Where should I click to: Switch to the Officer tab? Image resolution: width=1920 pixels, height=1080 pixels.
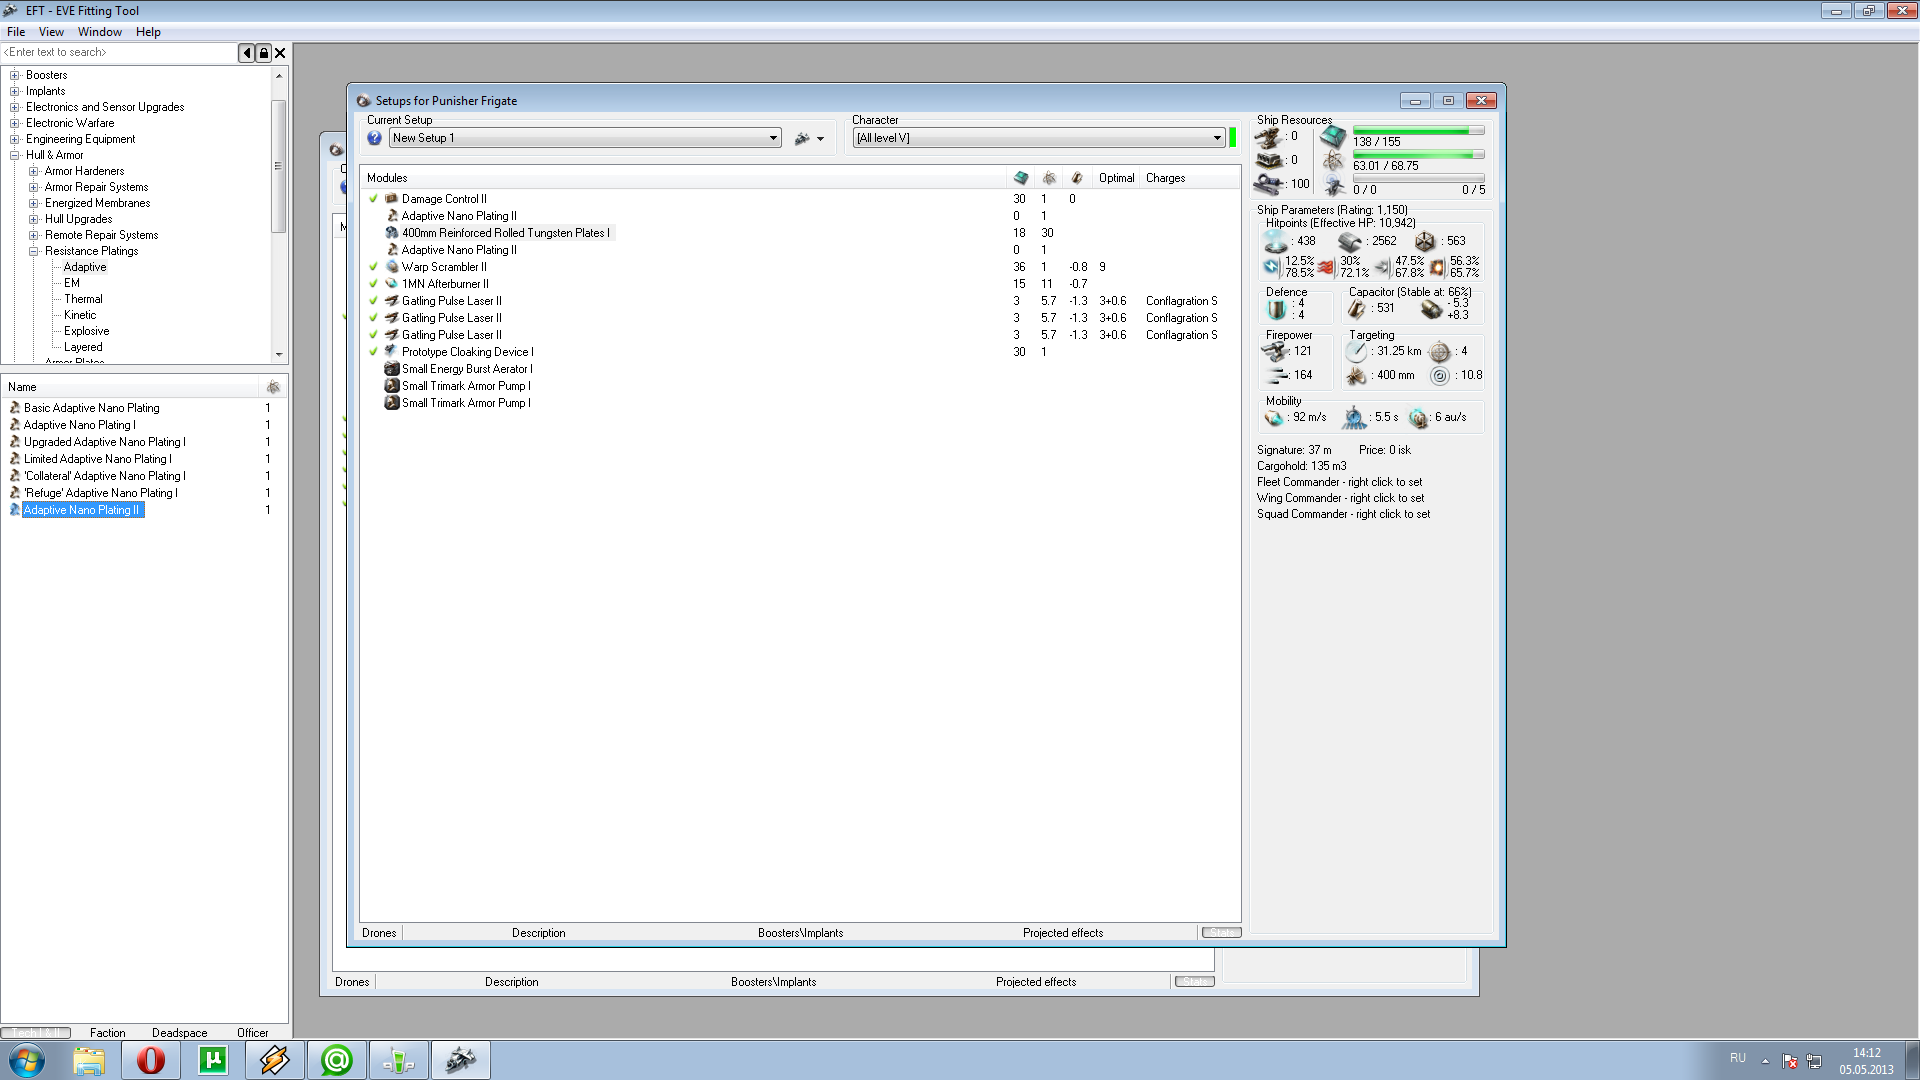[253, 1033]
